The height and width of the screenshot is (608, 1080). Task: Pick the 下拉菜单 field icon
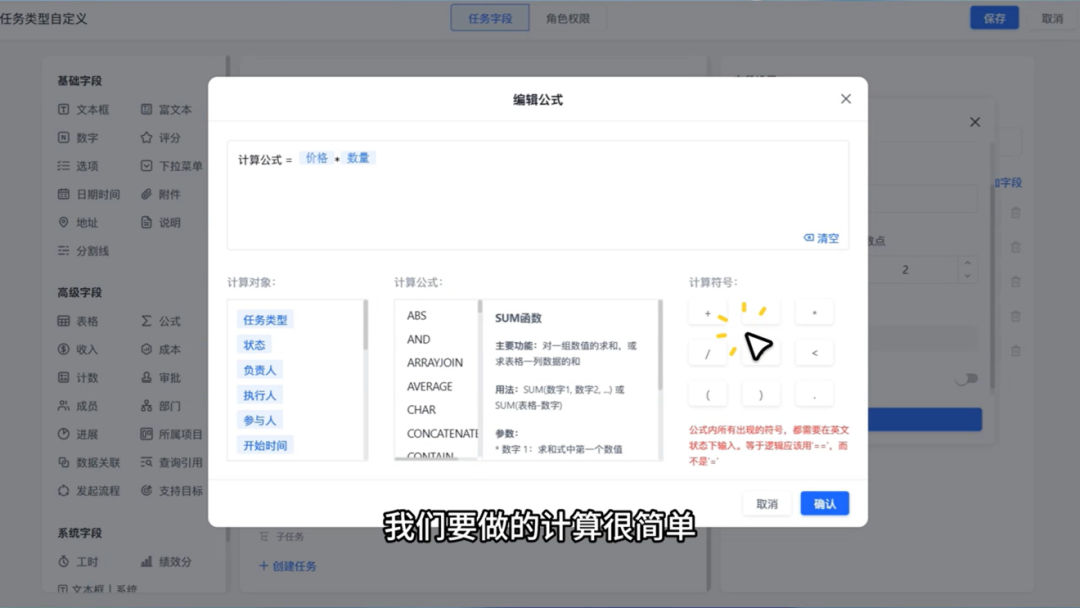click(x=146, y=166)
